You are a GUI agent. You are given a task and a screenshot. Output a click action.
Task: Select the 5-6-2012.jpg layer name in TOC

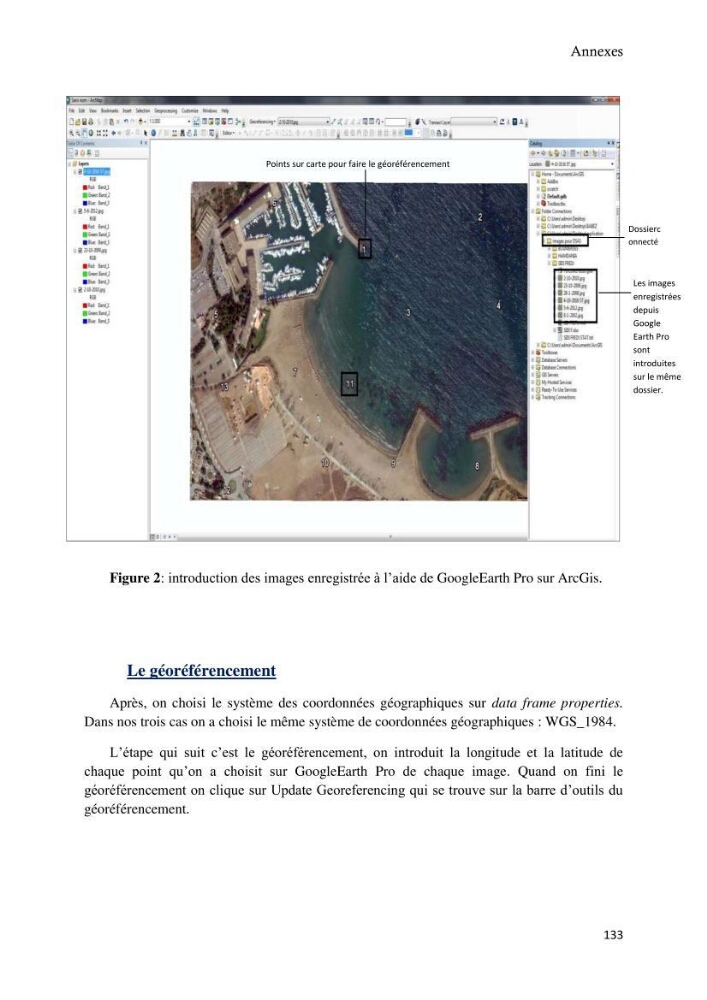pos(94,211)
